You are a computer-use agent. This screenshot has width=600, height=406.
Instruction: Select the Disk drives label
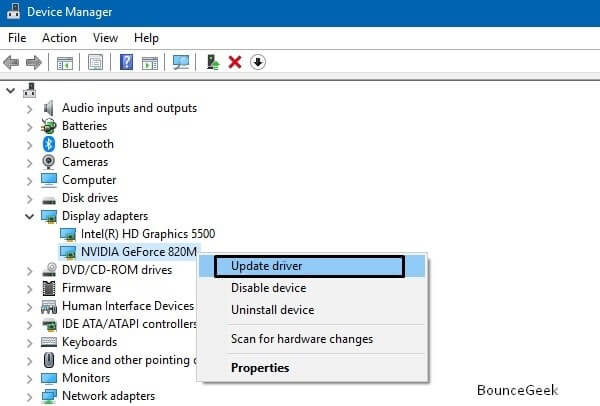pos(90,198)
